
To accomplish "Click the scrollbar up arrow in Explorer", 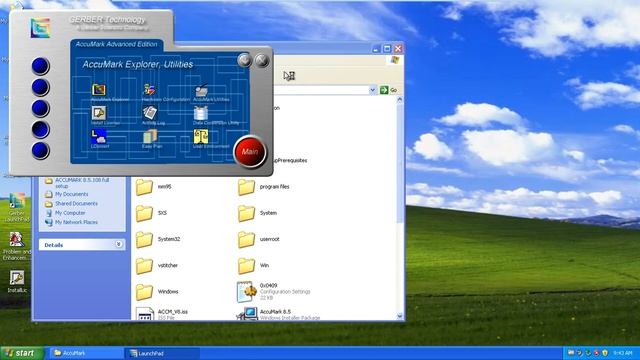I will pos(400,100).
